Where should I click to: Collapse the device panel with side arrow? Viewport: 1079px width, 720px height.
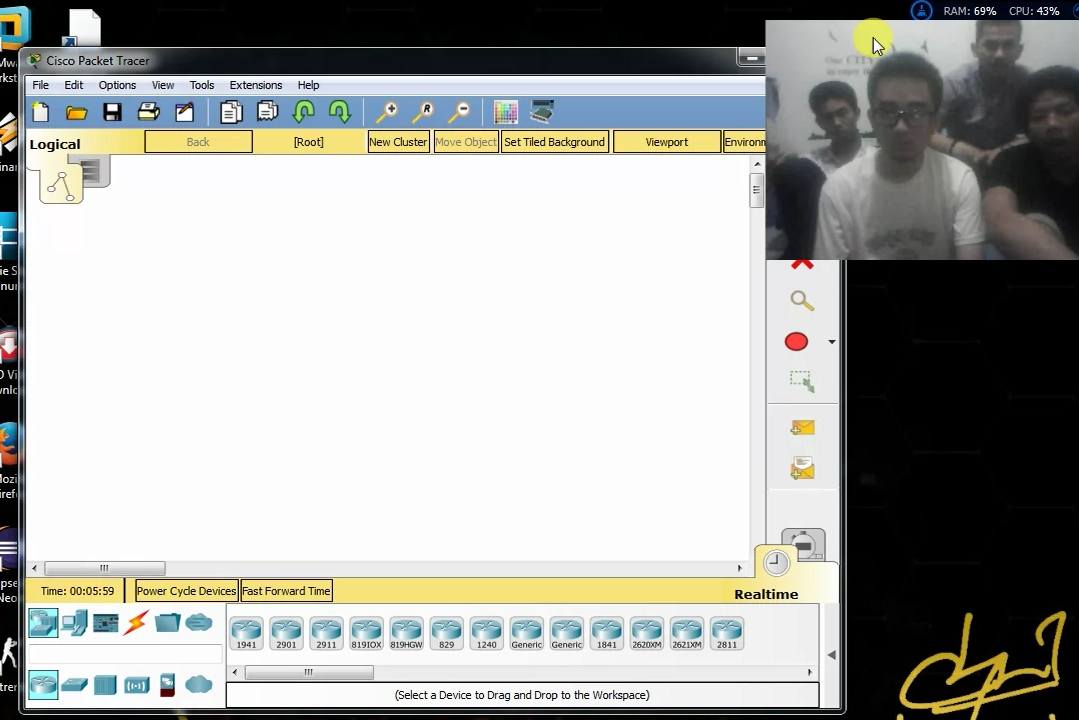coord(831,655)
